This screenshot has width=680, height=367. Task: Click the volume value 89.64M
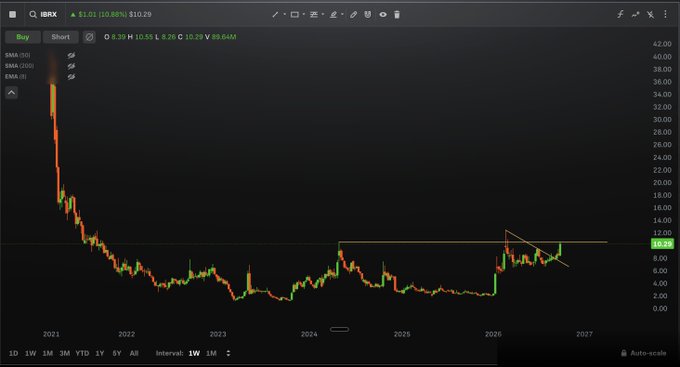coord(224,37)
